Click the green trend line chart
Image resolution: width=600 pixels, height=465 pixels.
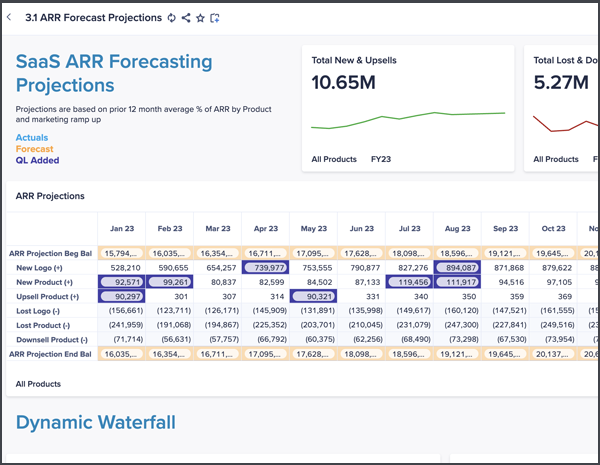click(x=408, y=120)
